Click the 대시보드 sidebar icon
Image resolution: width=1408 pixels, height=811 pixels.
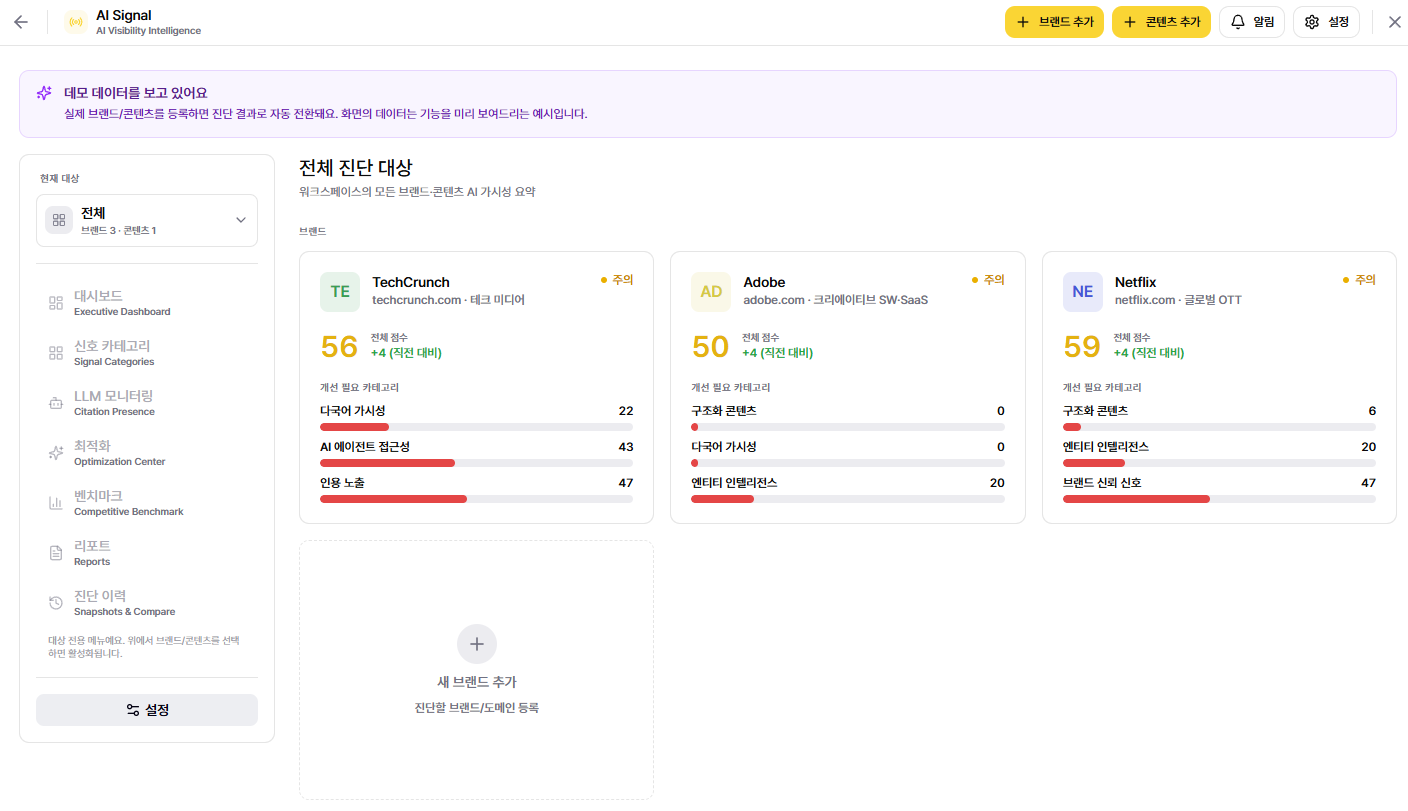(56, 303)
